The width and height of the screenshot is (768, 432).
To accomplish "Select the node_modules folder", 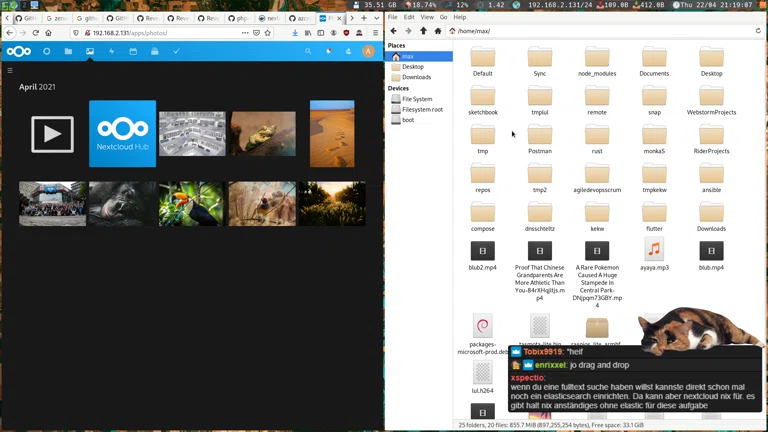I will point(597,61).
